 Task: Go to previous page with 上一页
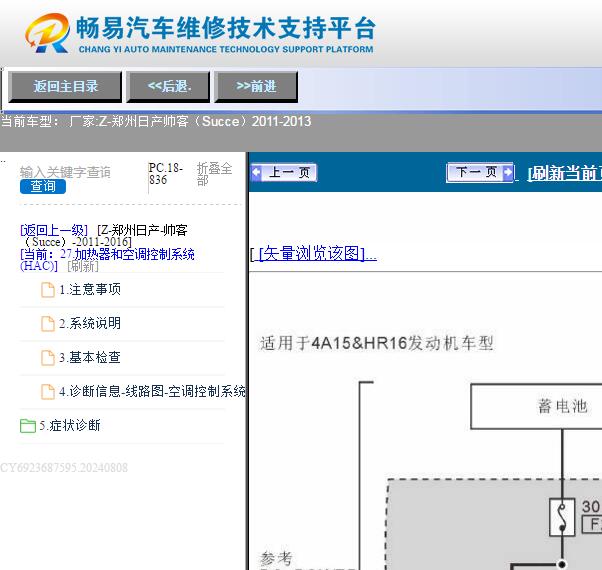[x=284, y=173]
